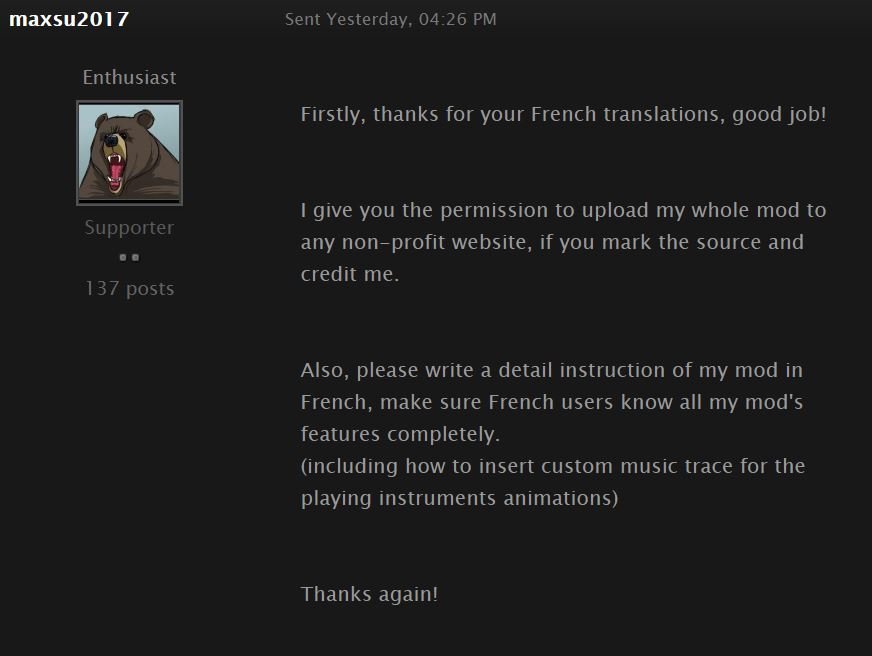Viewport: 872px width, 656px height.
Task: Open maxsu2017's profile from the username
Action: (x=69, y=19)
